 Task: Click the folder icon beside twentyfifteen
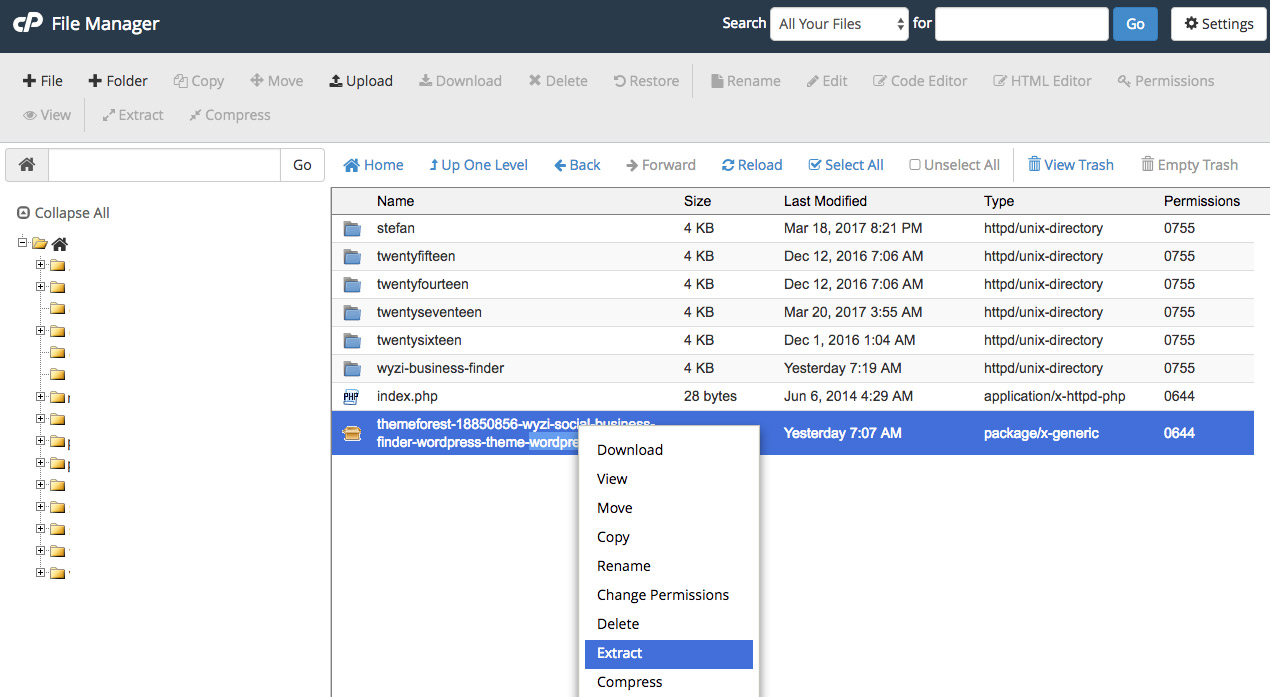[352, 257]
